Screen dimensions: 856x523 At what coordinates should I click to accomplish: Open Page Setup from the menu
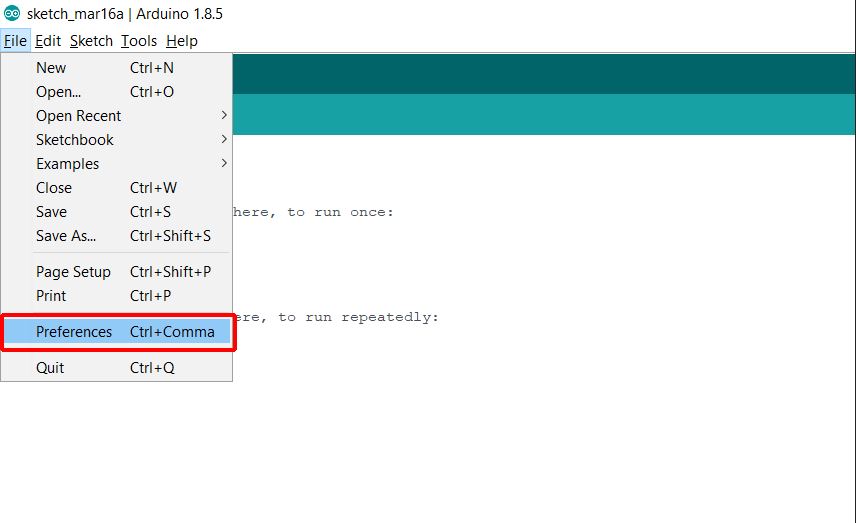(116, 272)
